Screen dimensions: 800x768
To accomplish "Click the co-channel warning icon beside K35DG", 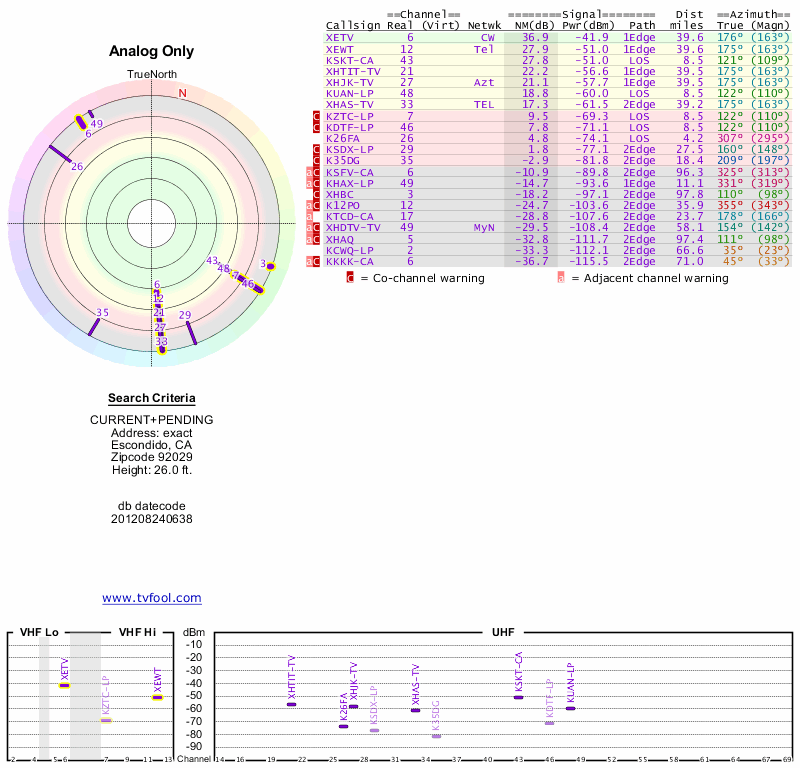I will pyautogui.click(x=317, y=160).
